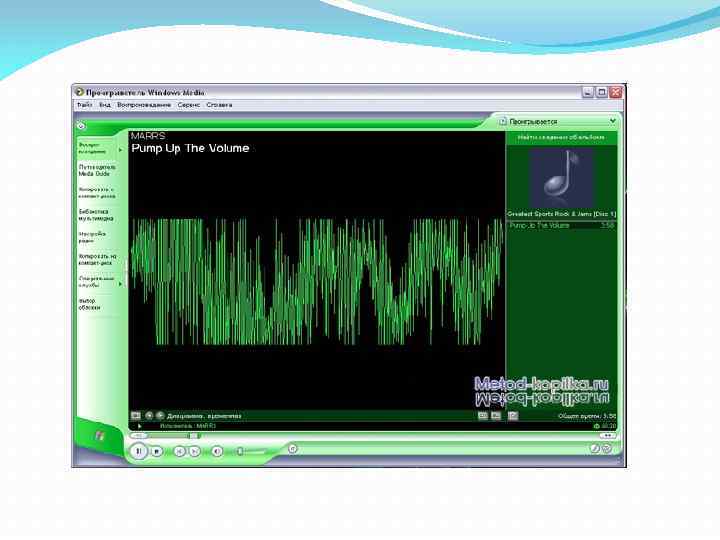Click the rewind/fast-forward button by the seek bar
720x540 pixels.
pyautogui.click(x=608, y=435)
